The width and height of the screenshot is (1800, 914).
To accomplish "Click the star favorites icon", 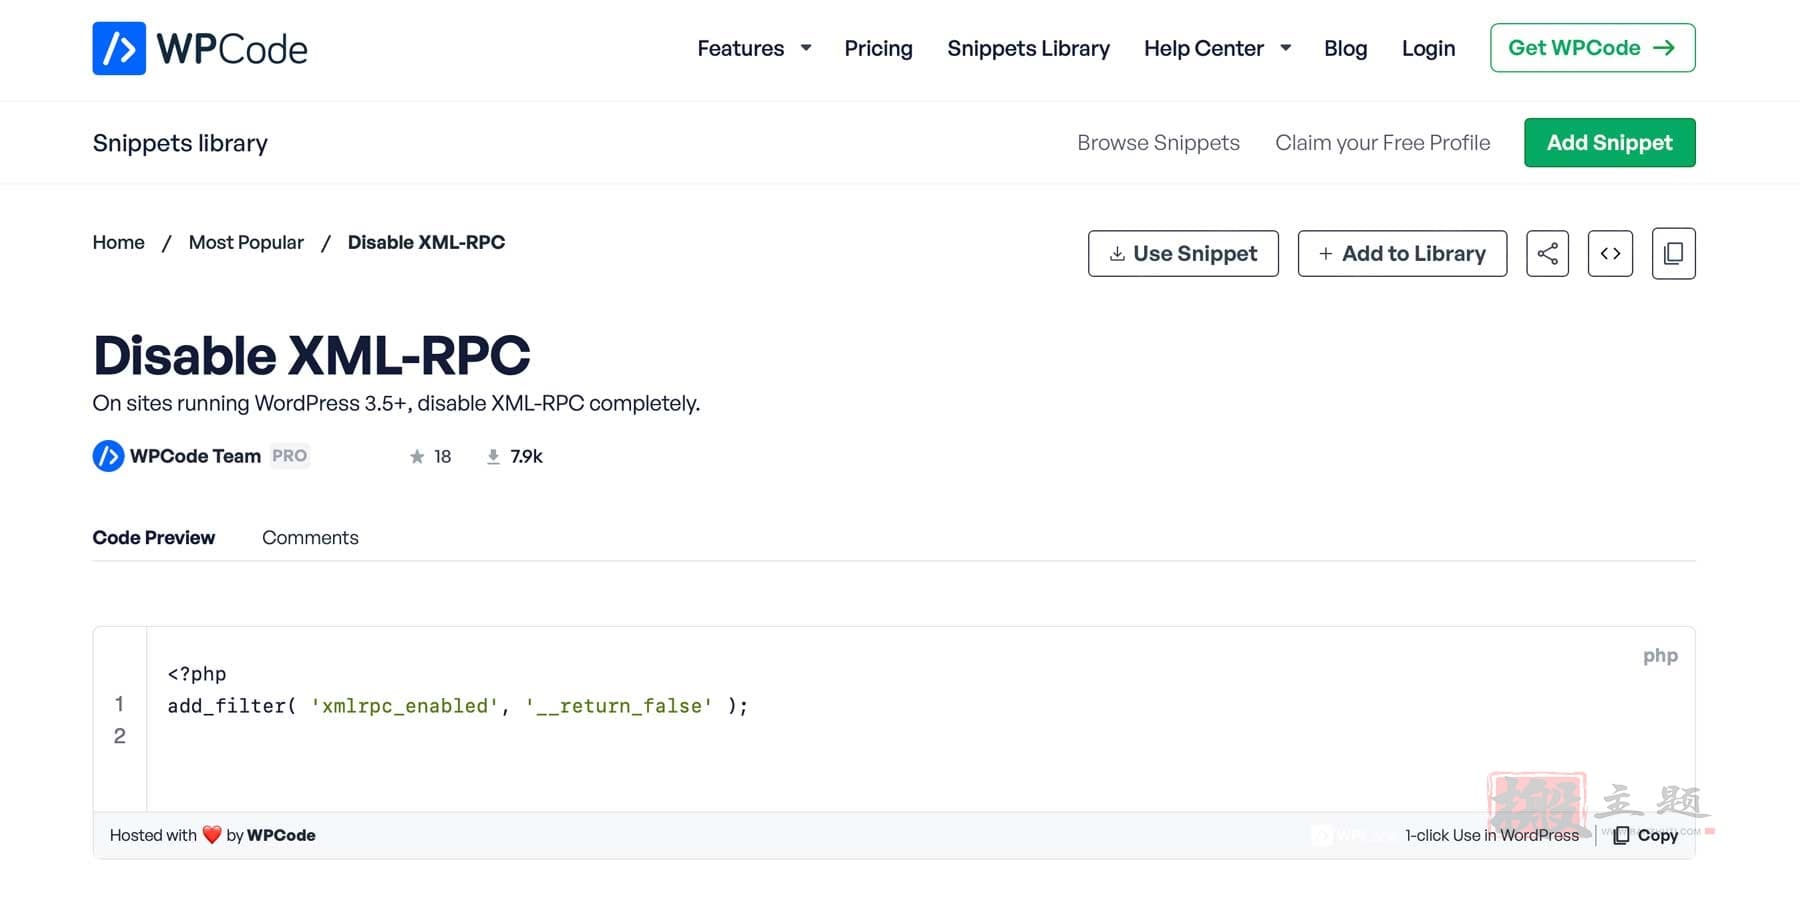I will tap(417, 457).
